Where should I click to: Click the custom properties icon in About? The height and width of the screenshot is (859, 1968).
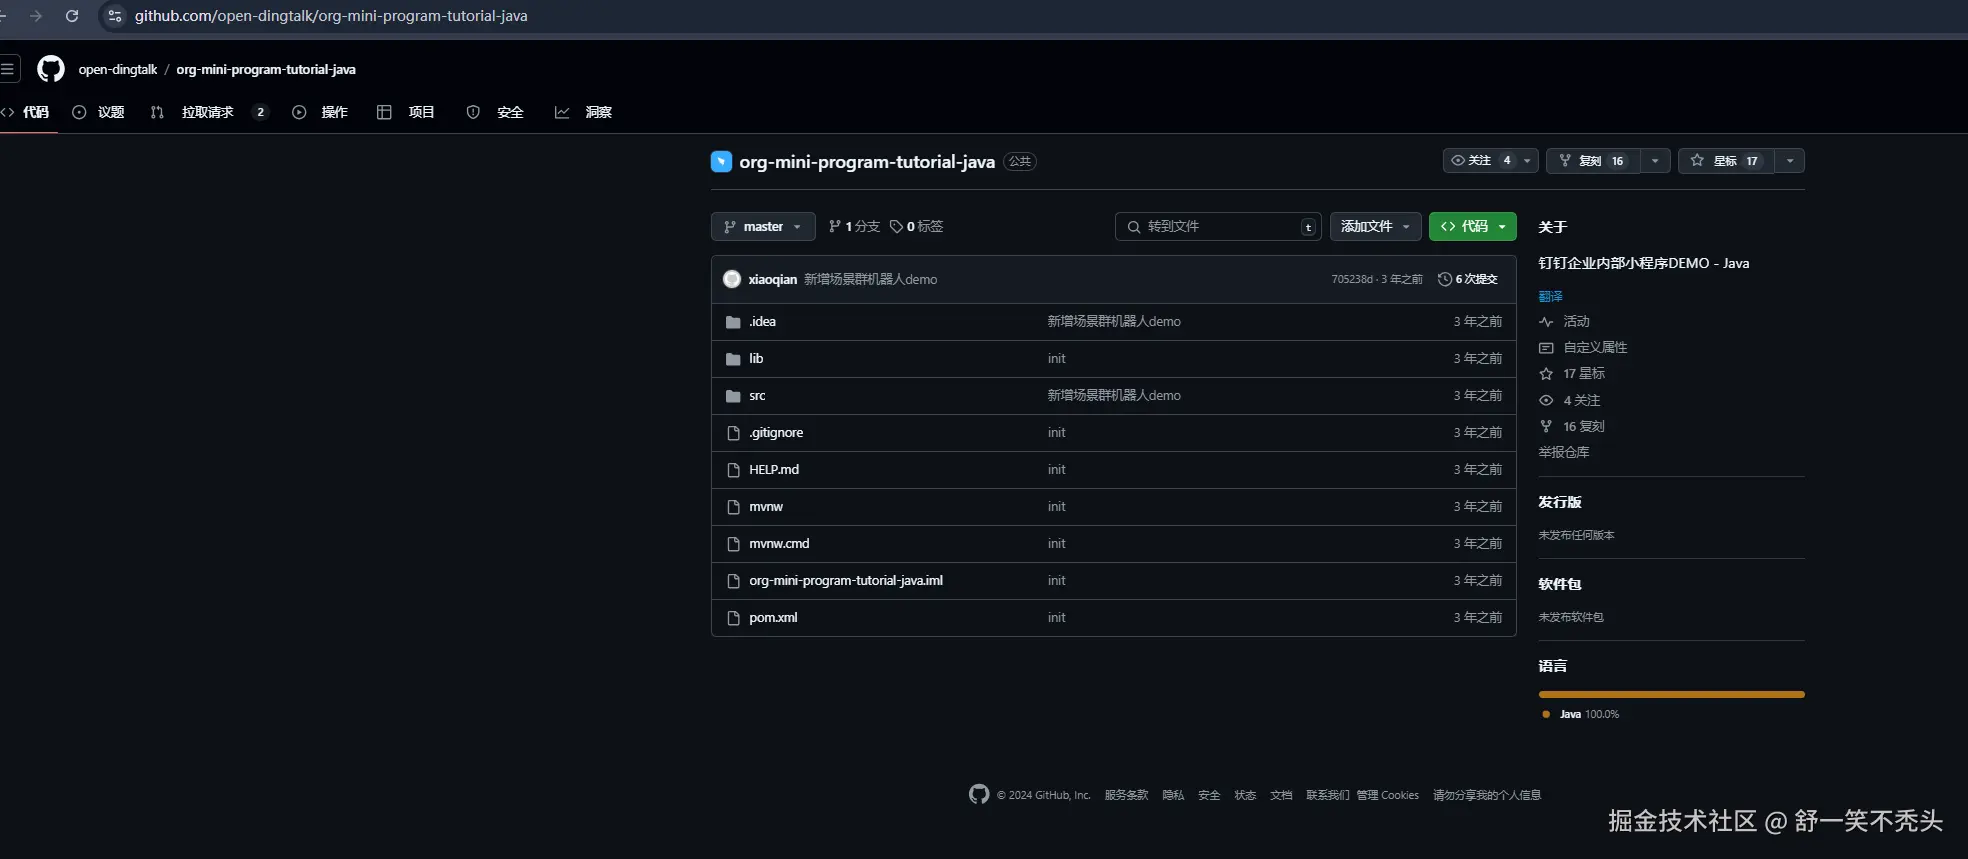[1546, 348]
